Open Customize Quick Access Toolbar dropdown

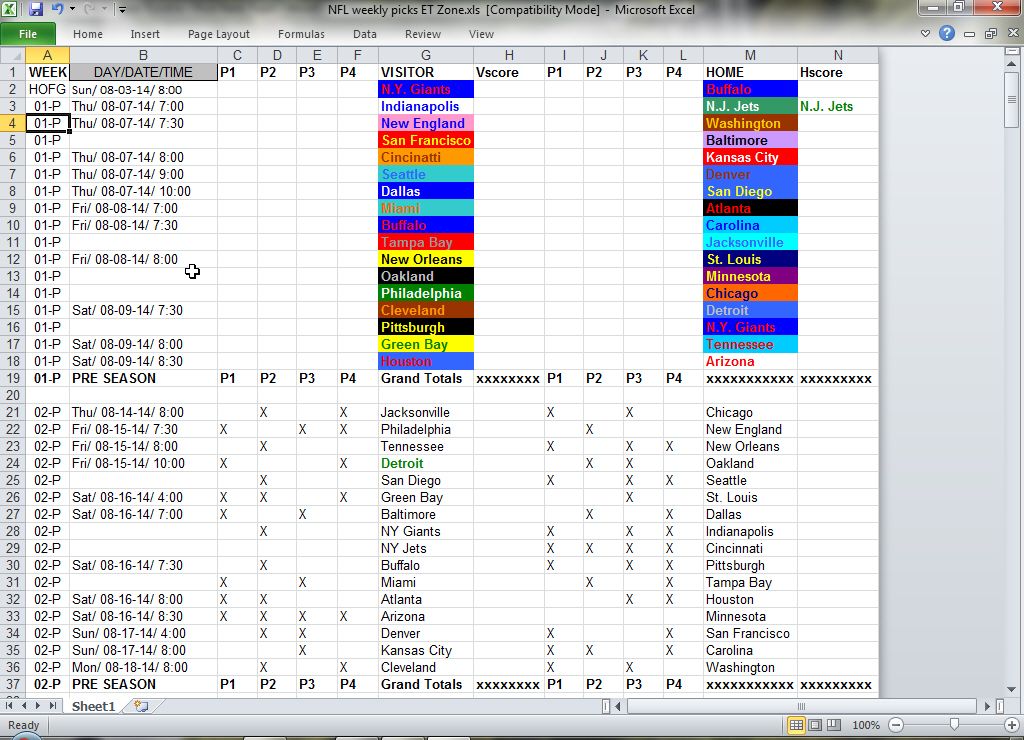click(x=122, y=10)
